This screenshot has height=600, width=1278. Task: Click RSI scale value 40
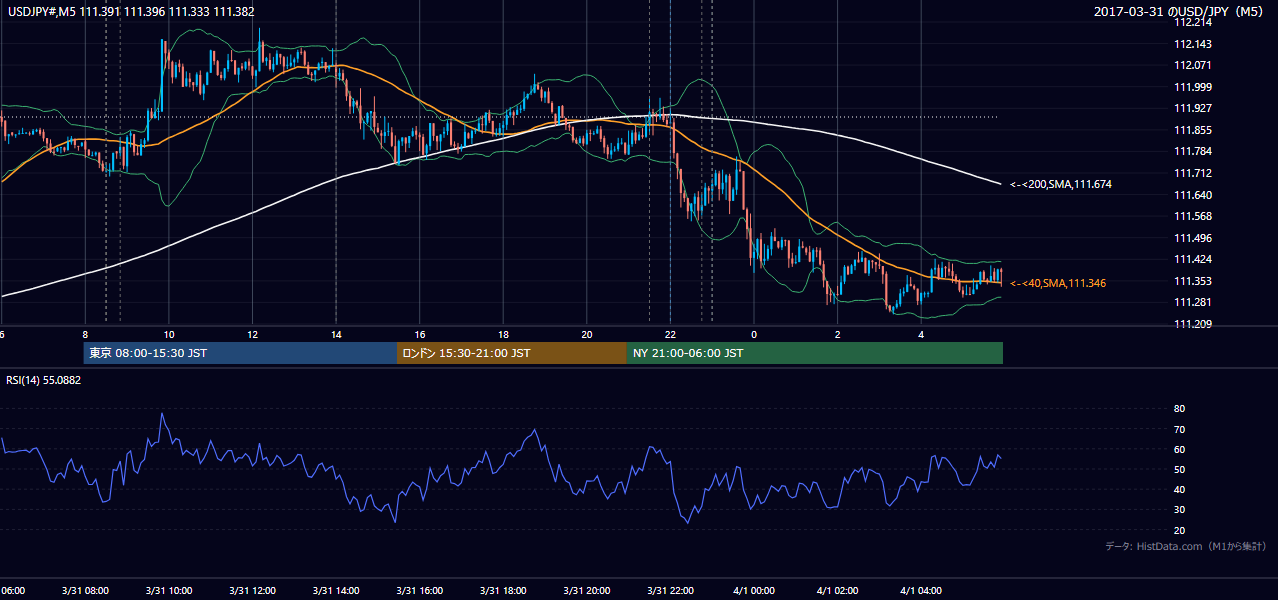point(1180,490)
